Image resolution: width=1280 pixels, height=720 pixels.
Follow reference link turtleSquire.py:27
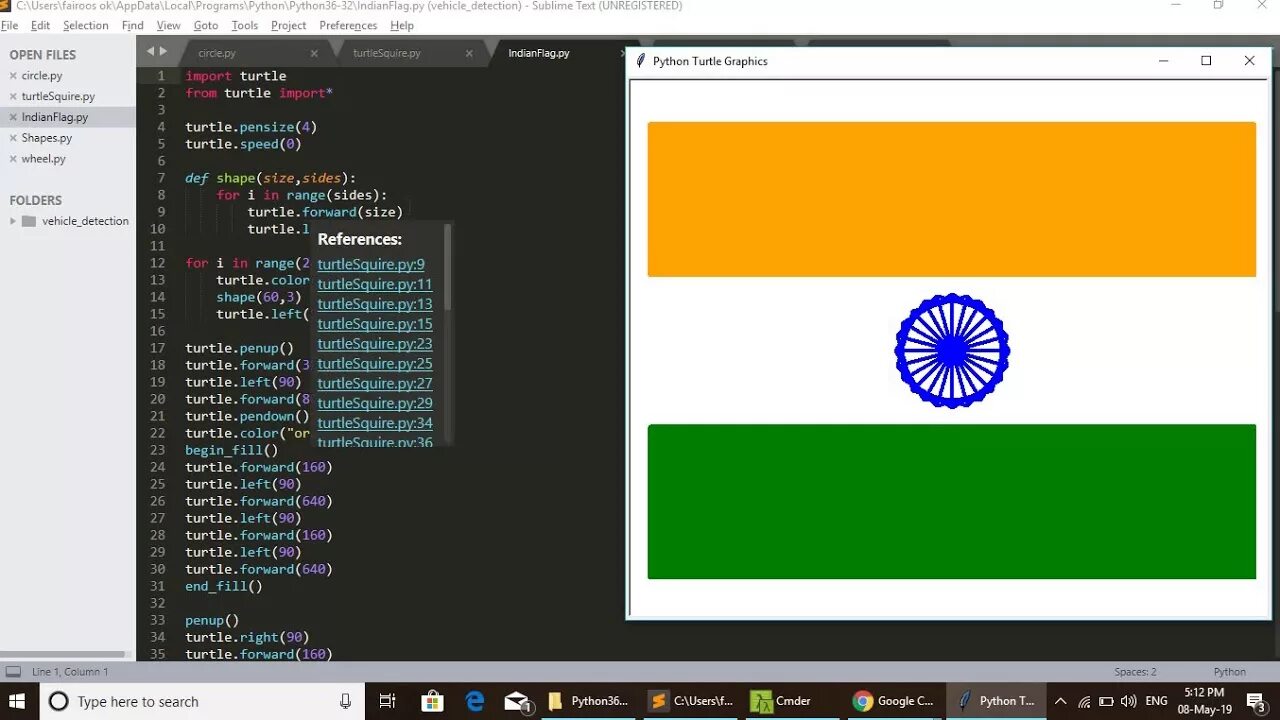tap(375, 383)
